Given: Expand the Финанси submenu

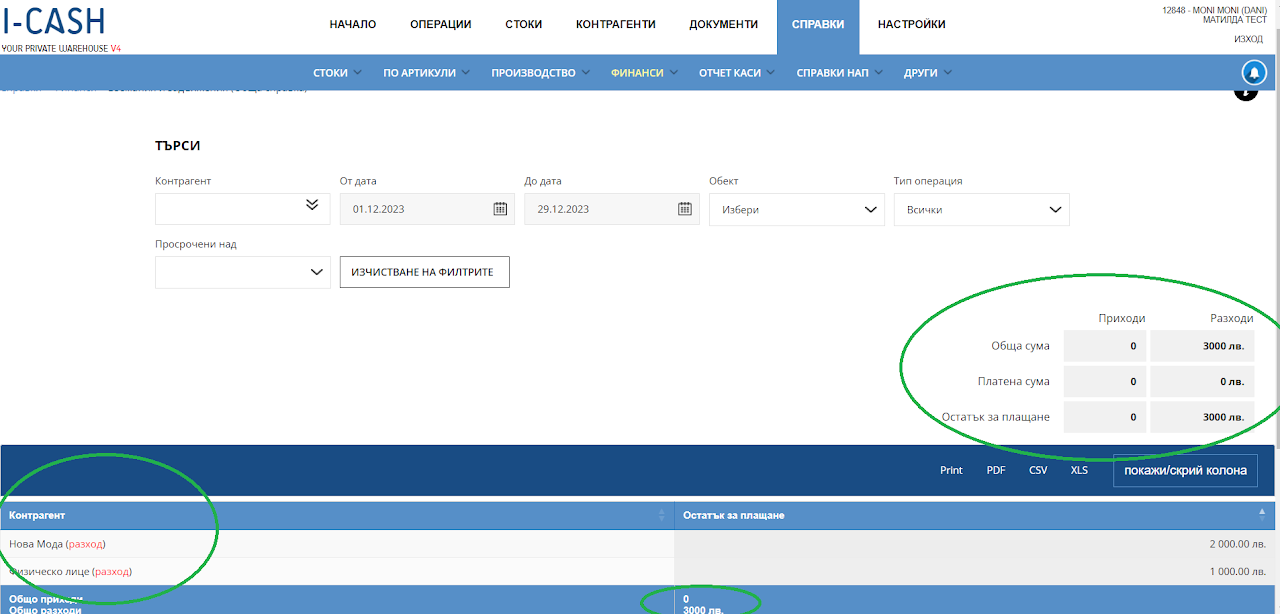Looking at the screenshot, I should point(644,73).
